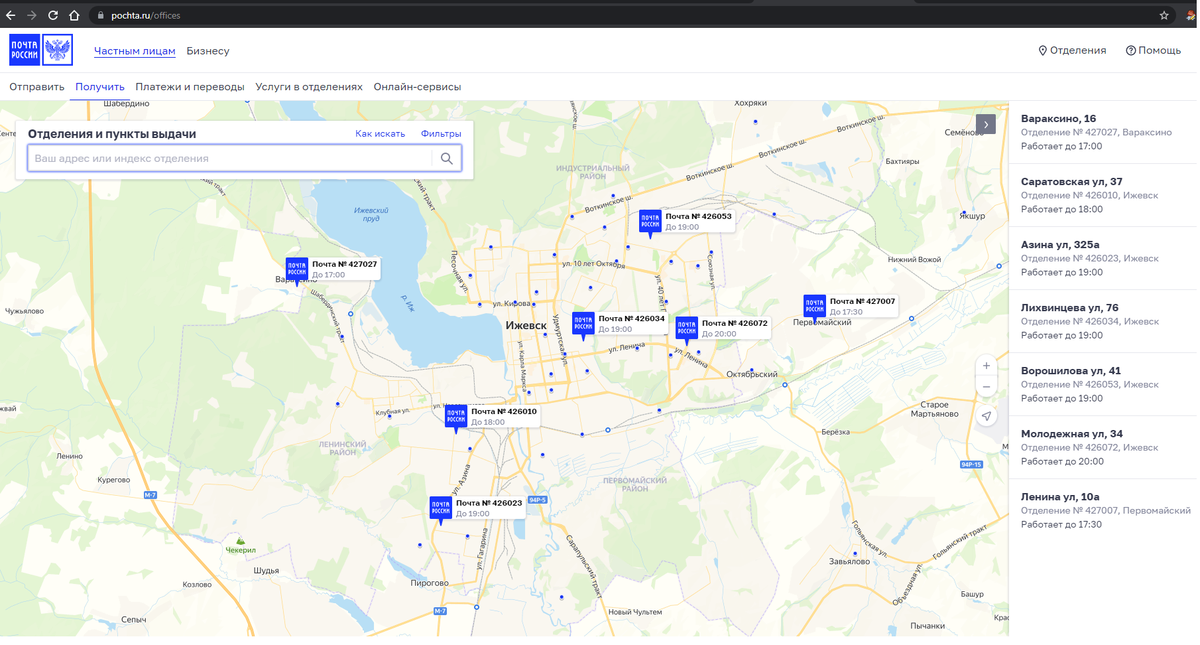Open Получить menu
Screen dimensions: 1200x645
100,87
